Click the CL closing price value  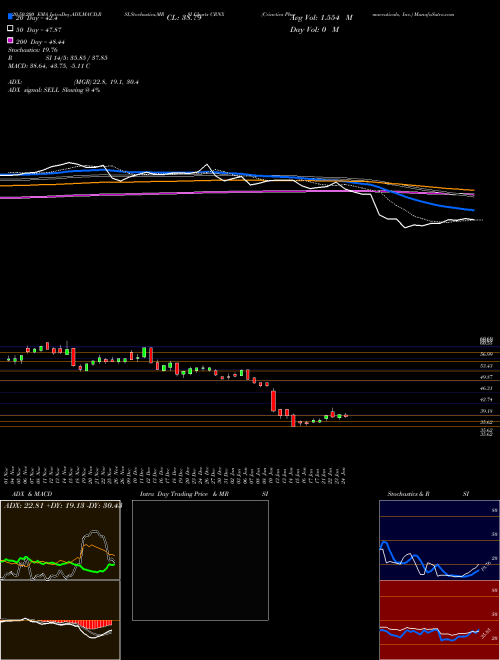184,18
